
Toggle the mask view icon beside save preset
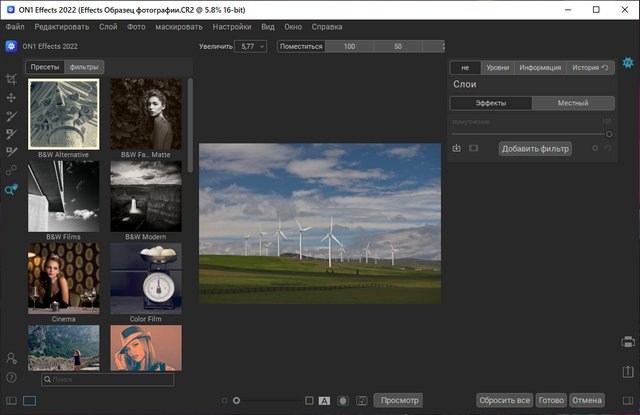pos(473,149)
